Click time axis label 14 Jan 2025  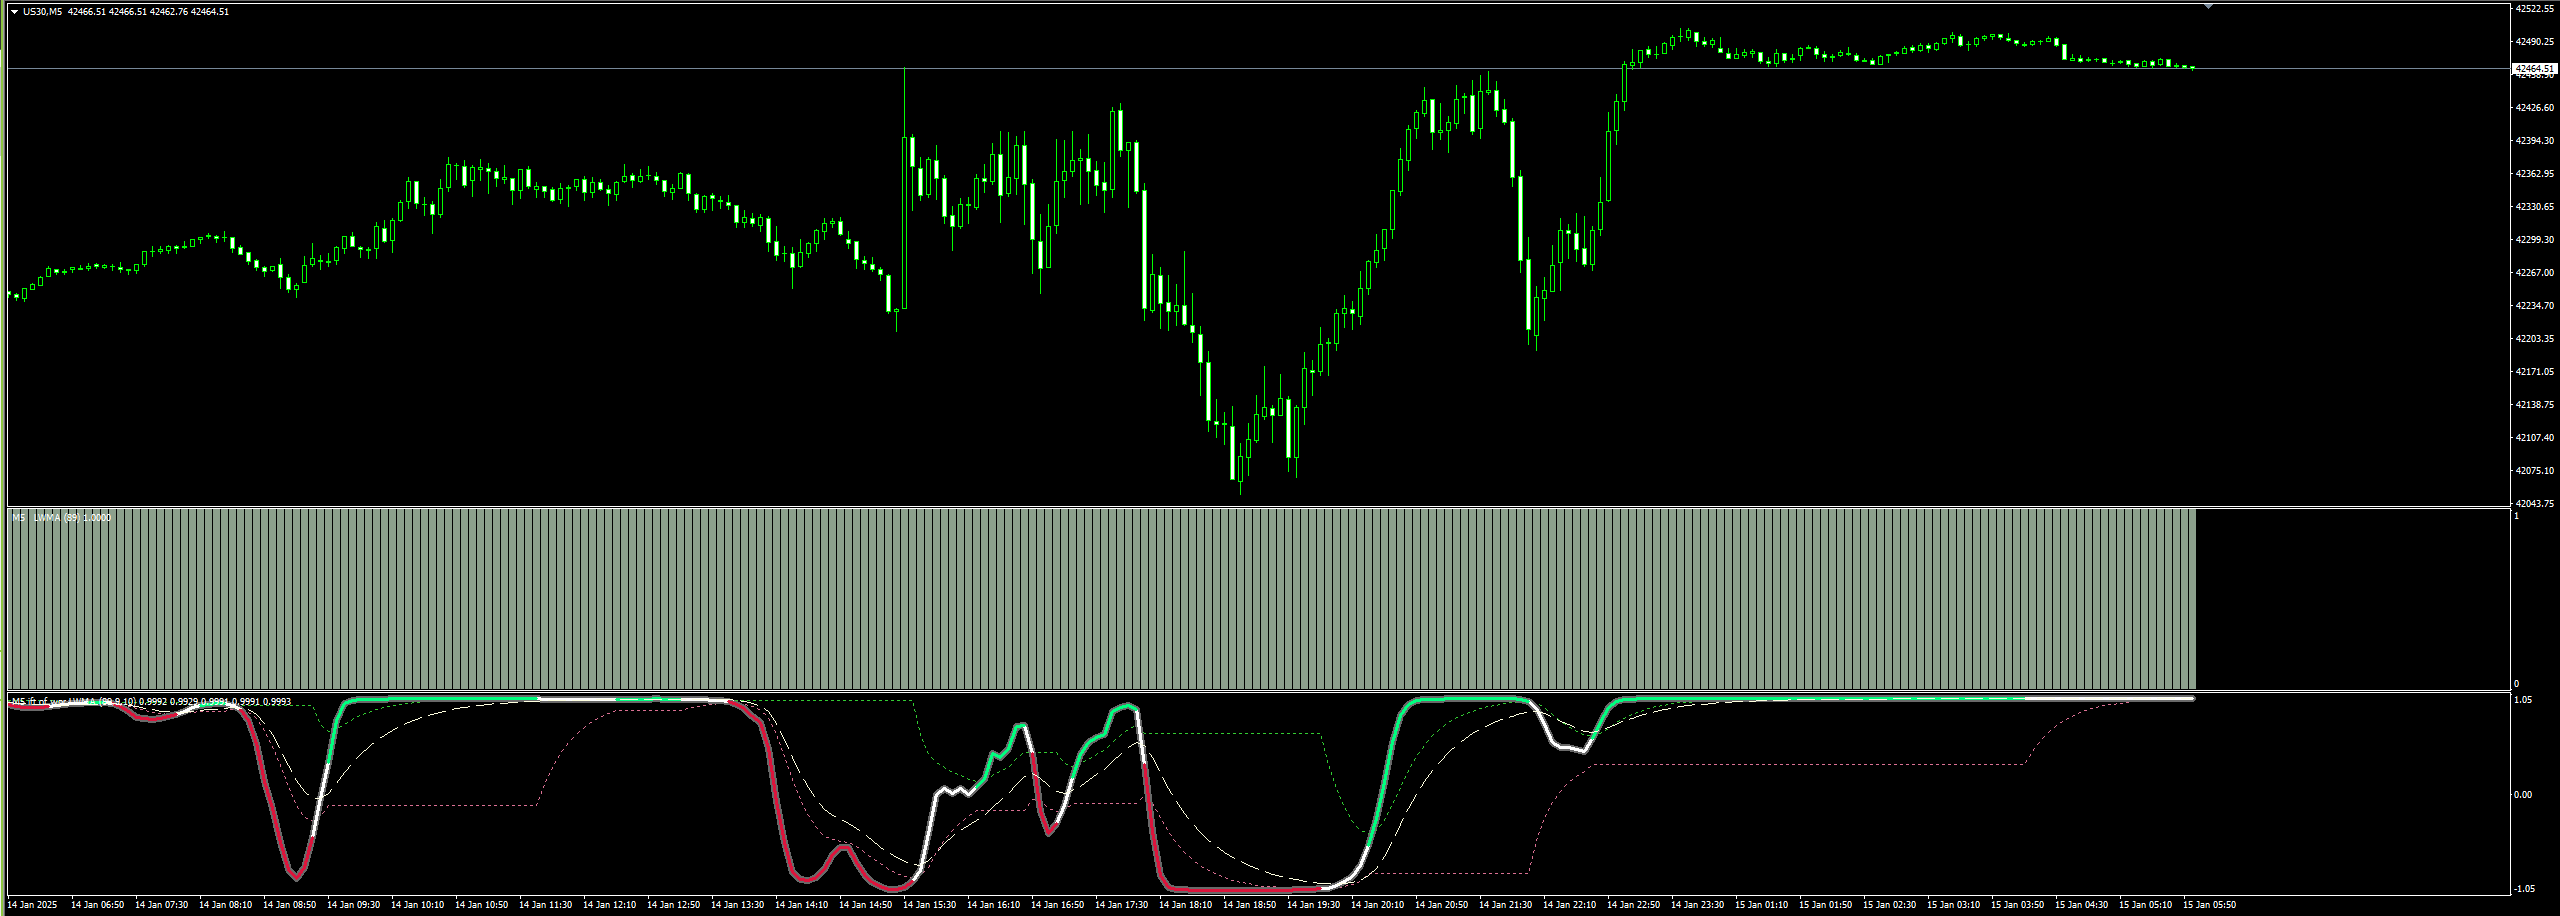pos(32,905)
